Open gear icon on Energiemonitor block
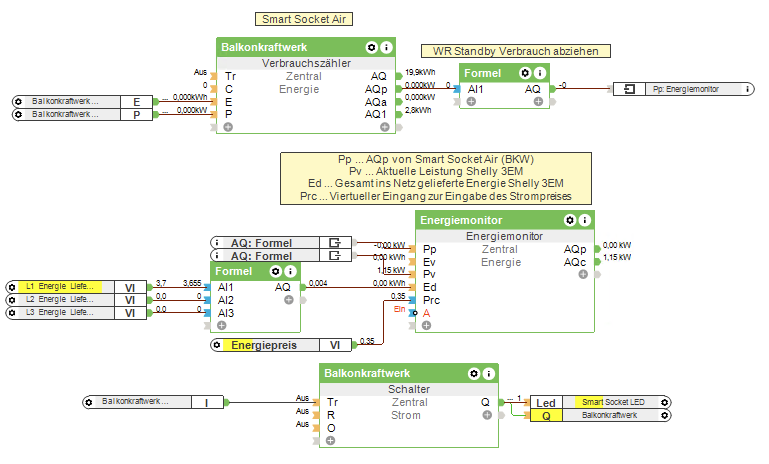The height and width of the screenshot is (464, 769). pos(570,220)
